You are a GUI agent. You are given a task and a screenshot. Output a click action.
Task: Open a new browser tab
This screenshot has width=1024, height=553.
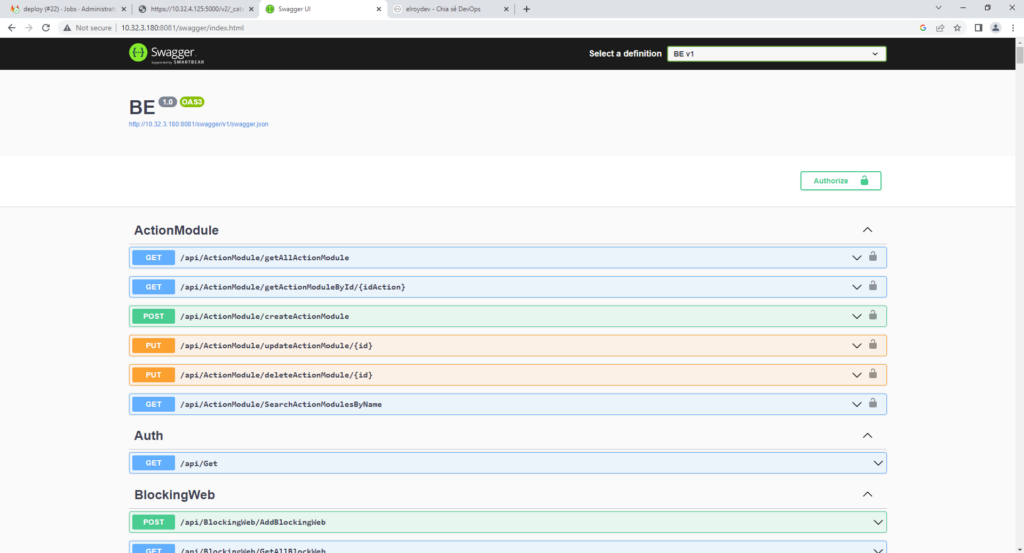(x=526, y=9)
